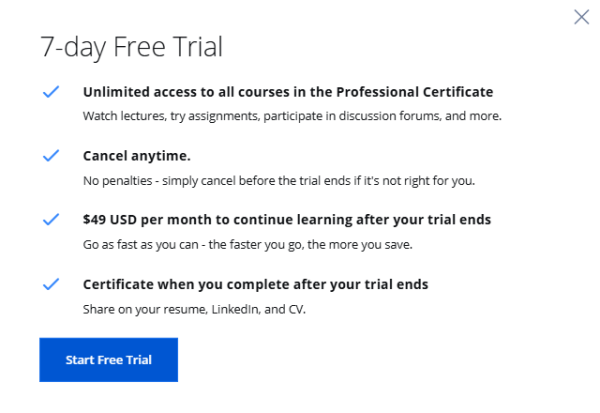Select the Cancel anytime heading
The image size is (600, 413).
(136, 156)
